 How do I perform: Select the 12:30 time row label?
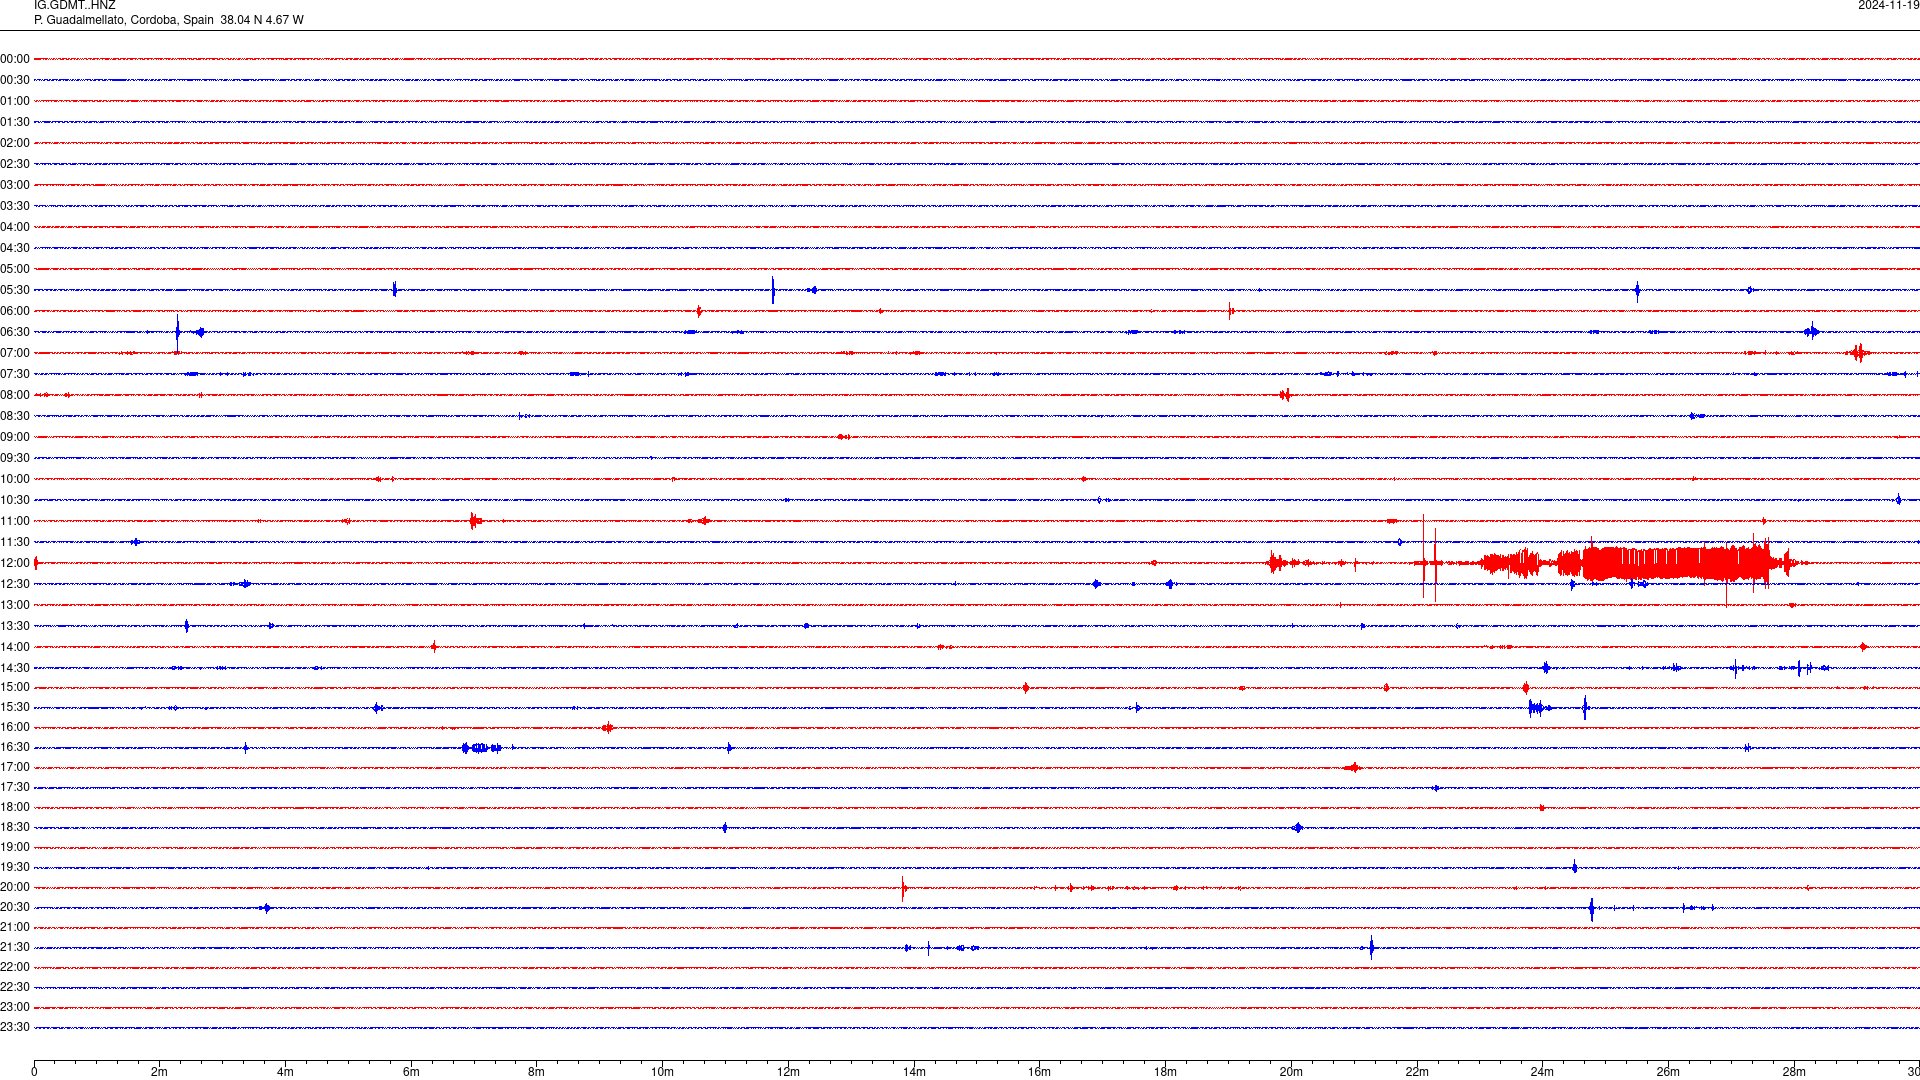pyautogui.click(x=15, y=584)
